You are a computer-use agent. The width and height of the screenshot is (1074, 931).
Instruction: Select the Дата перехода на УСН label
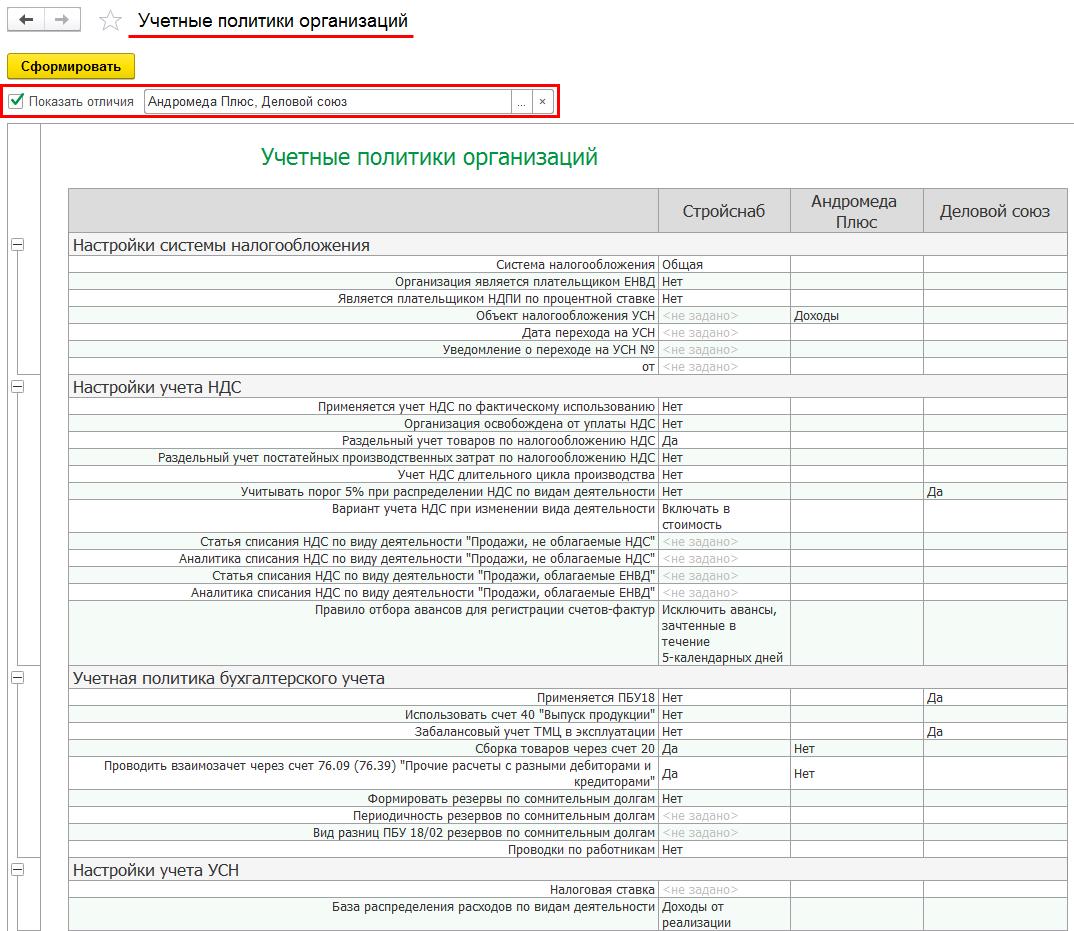pos(588,333)
